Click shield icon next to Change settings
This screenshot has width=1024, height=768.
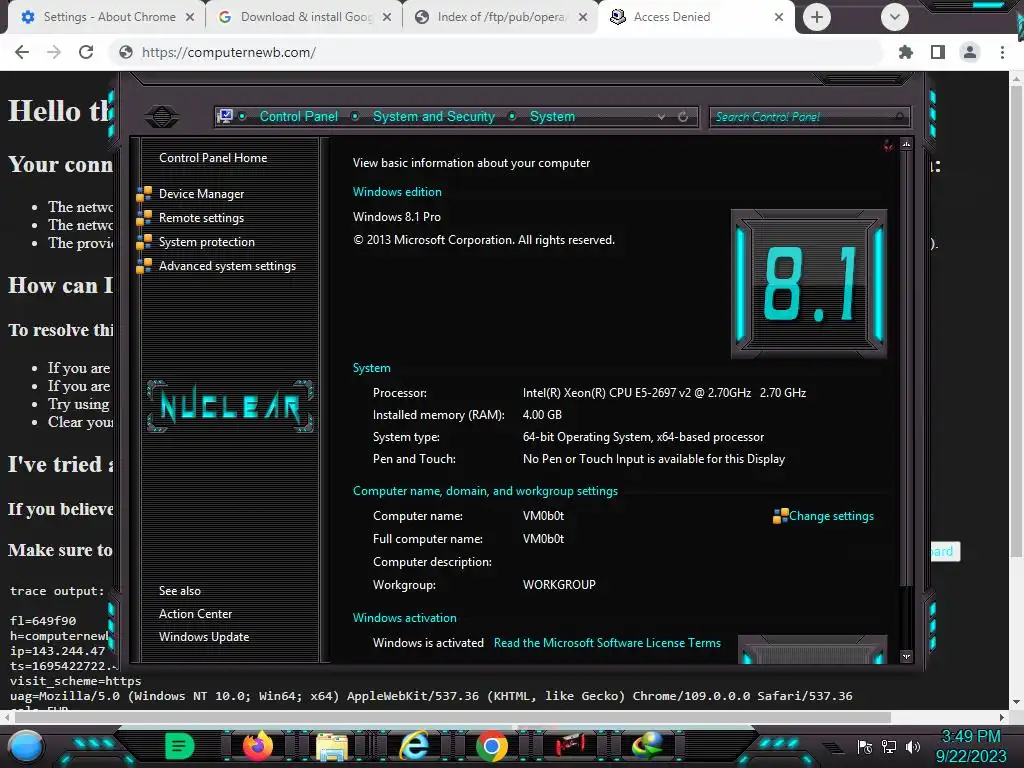pos(780,516)
